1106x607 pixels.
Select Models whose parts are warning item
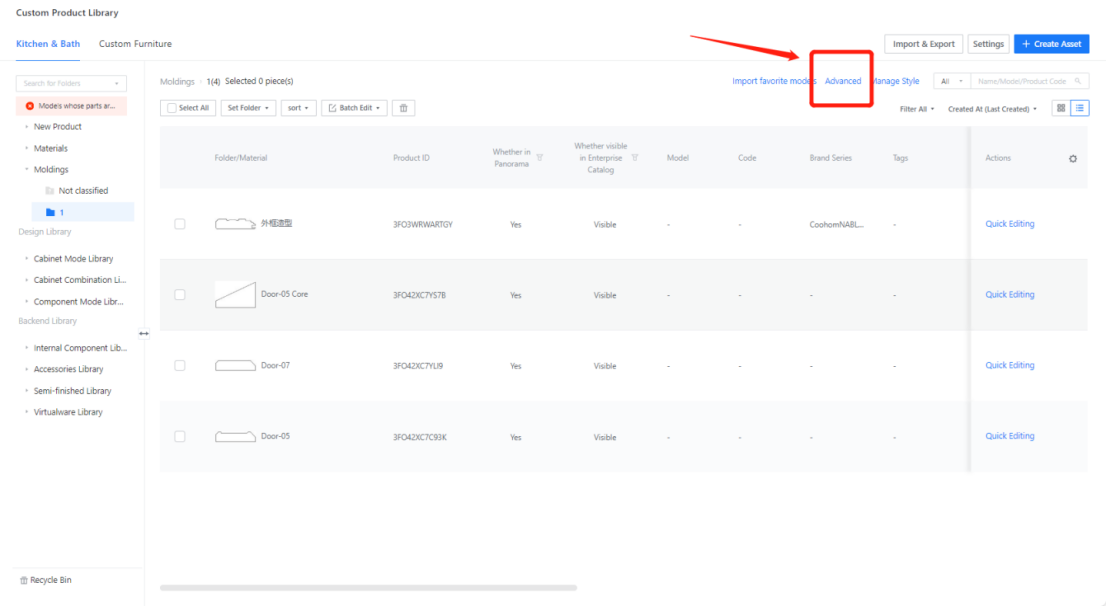[71, 106]
